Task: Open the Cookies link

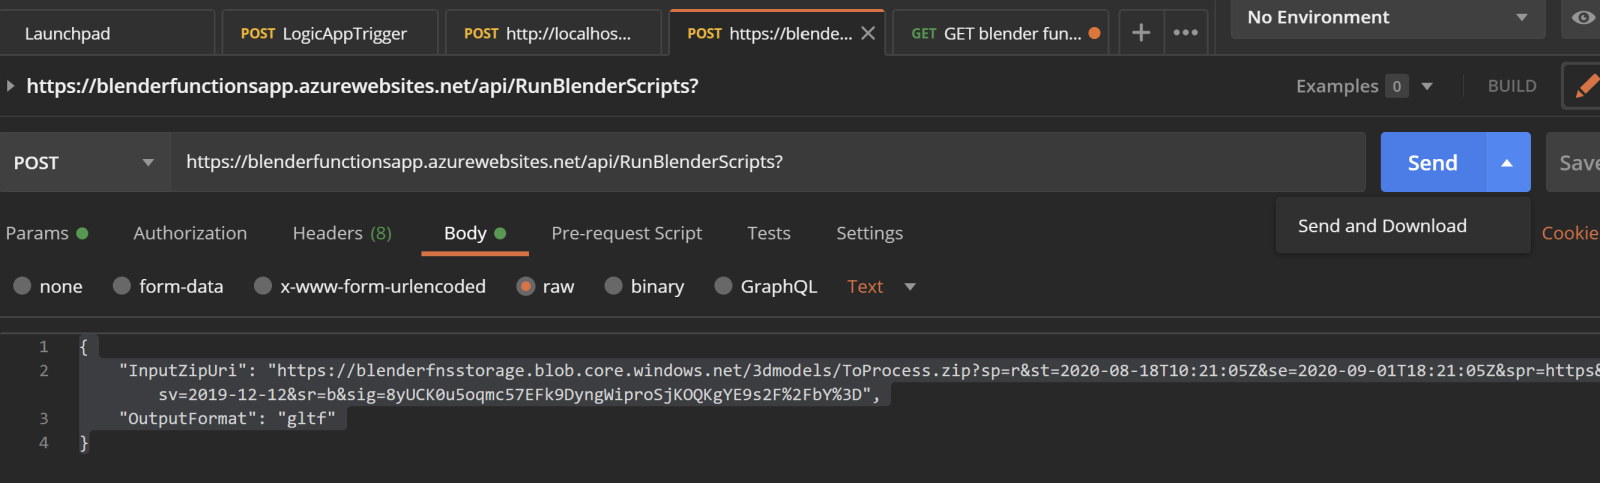Action: pos(1570,233)
